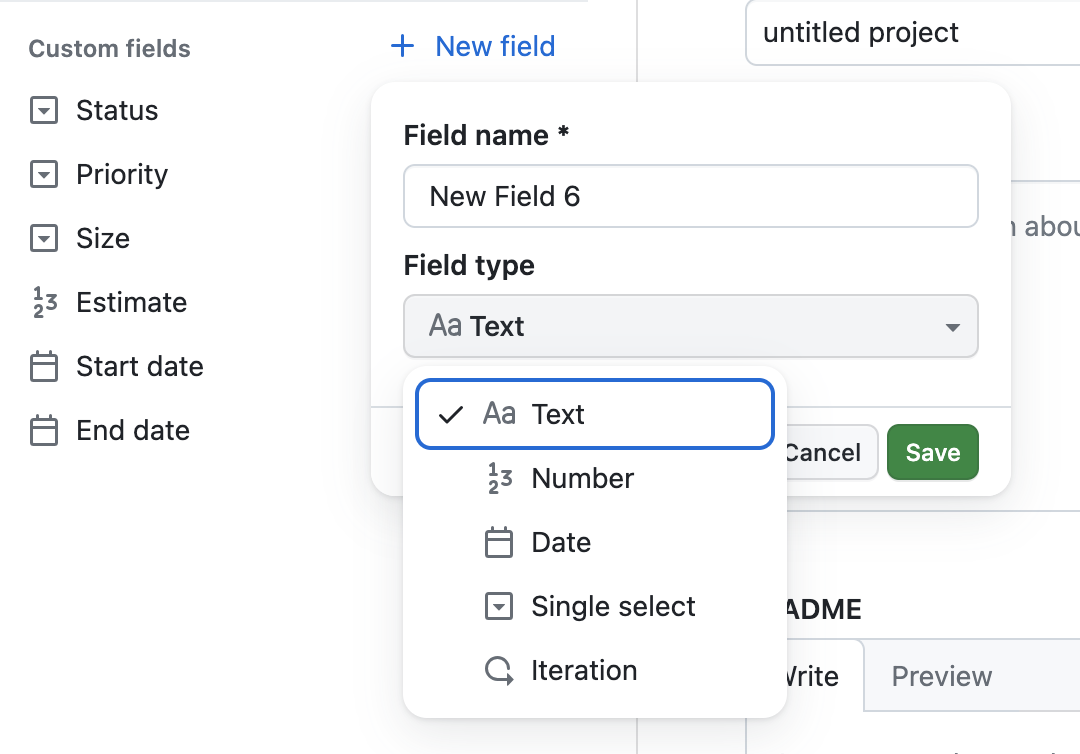Select the Estimate number field icon

pos(44,302)
